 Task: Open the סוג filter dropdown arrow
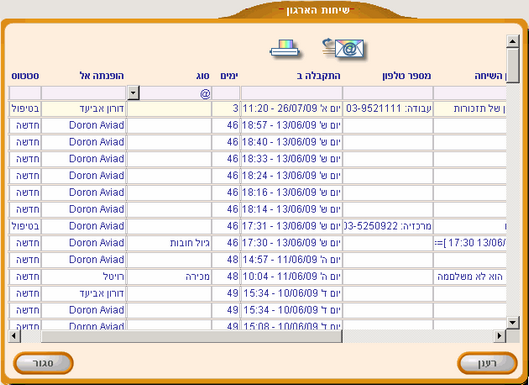pyautogui.click(x=134, y=93)
